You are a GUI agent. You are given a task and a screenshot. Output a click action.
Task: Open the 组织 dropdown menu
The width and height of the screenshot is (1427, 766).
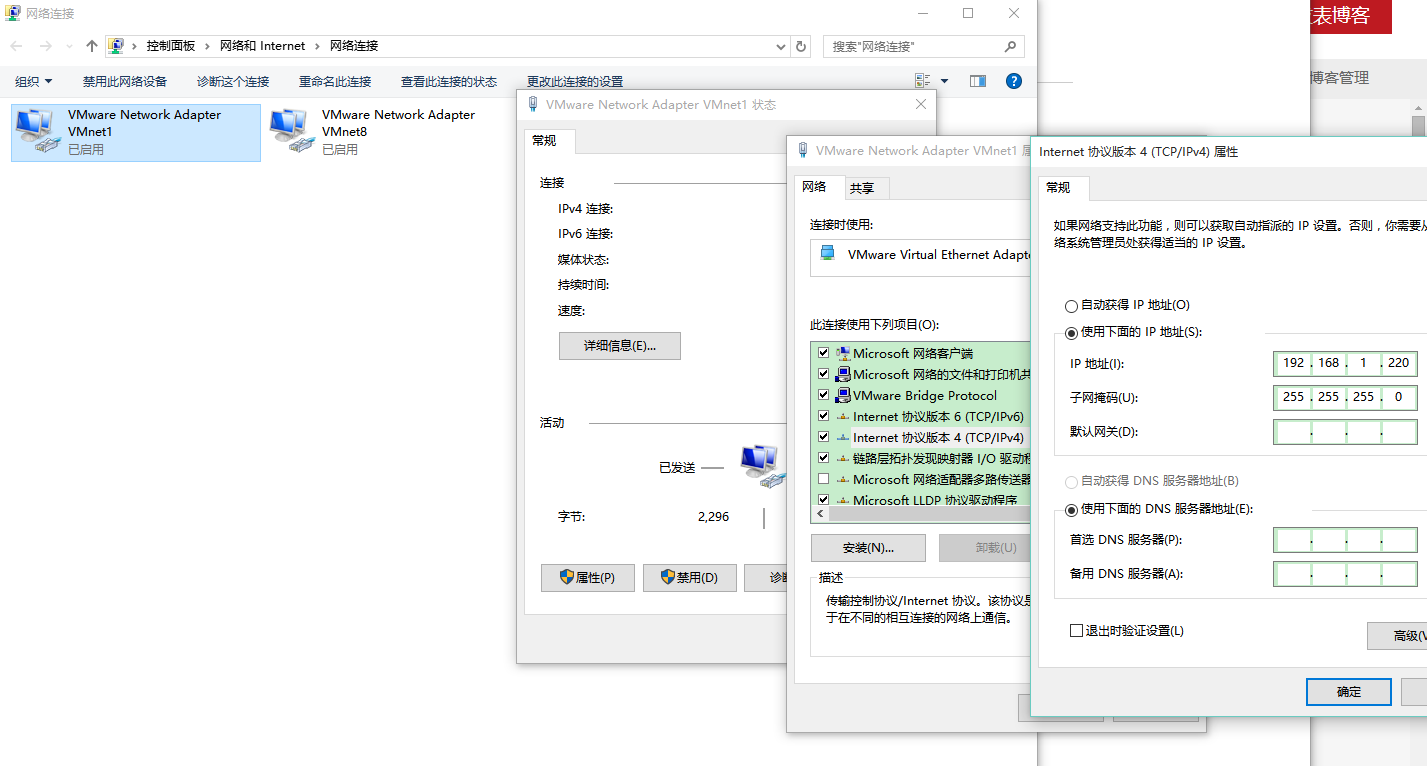click(x=33, y=81)
